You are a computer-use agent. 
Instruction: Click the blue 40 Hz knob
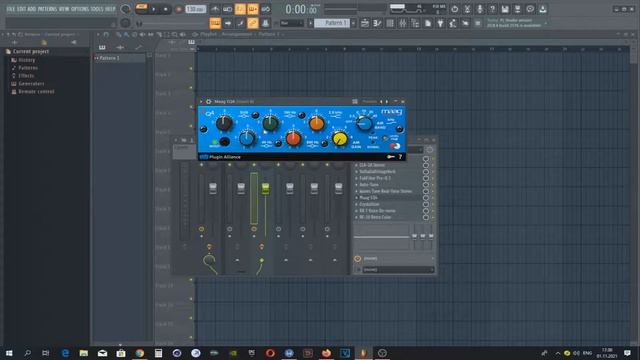click(247, 139)
